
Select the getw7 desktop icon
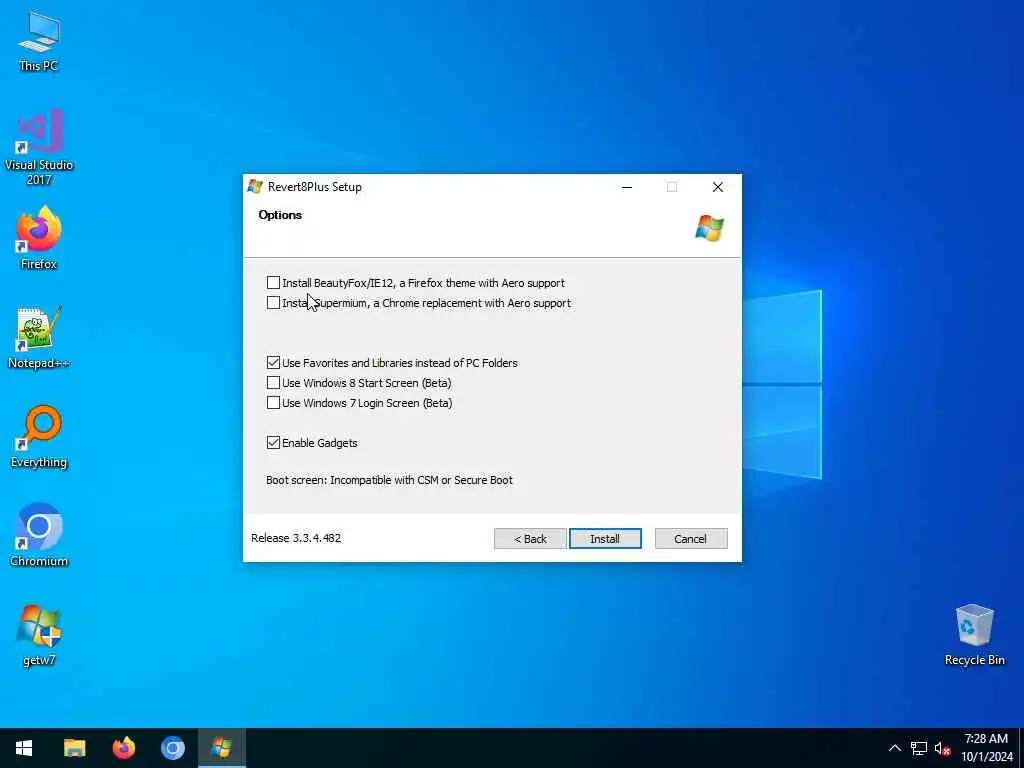(x=39, y=635)
